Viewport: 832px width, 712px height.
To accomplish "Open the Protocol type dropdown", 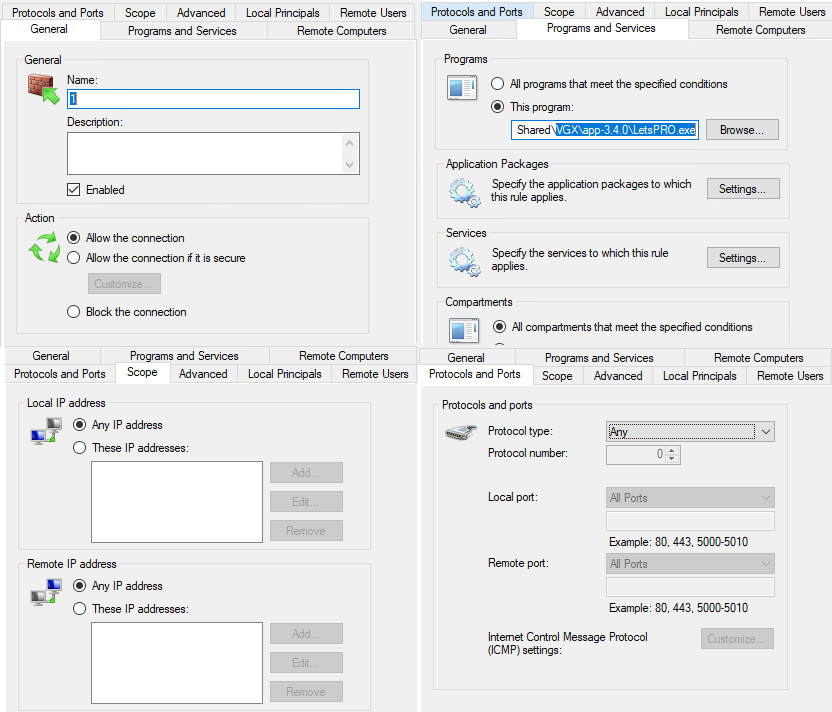I will coord(690,432).
